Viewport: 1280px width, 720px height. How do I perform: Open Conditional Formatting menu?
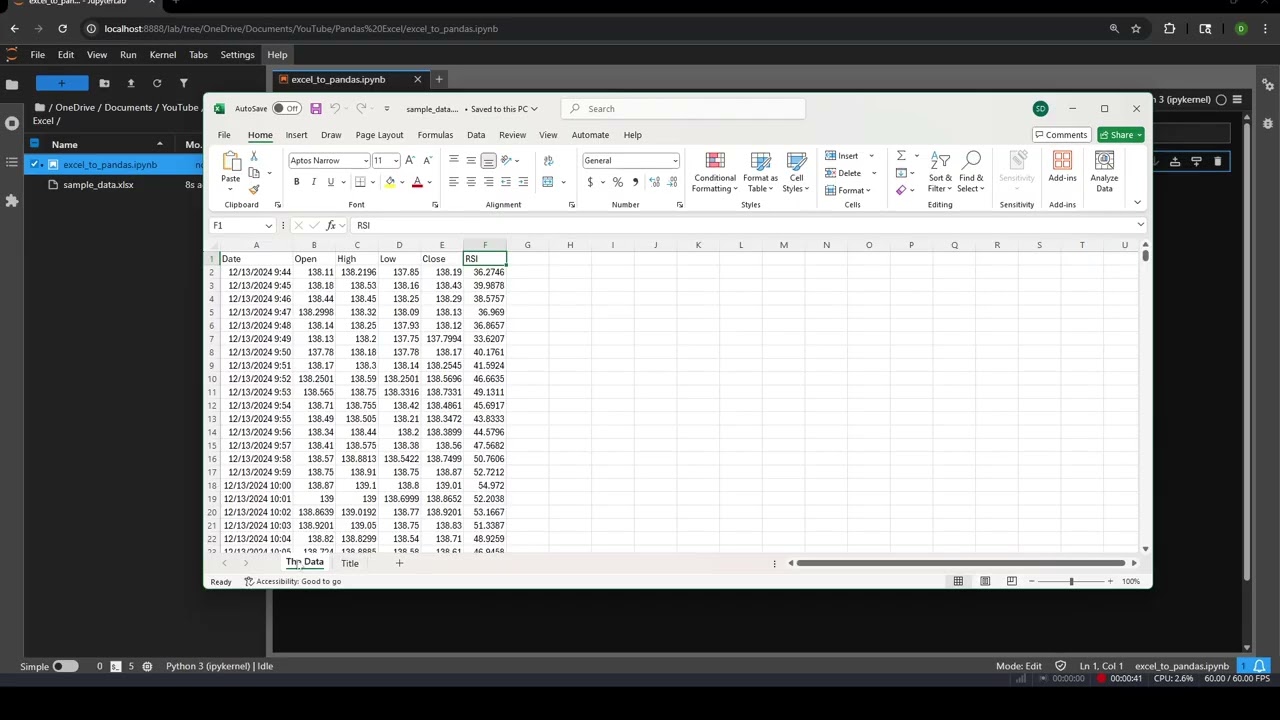coord(714,172)
